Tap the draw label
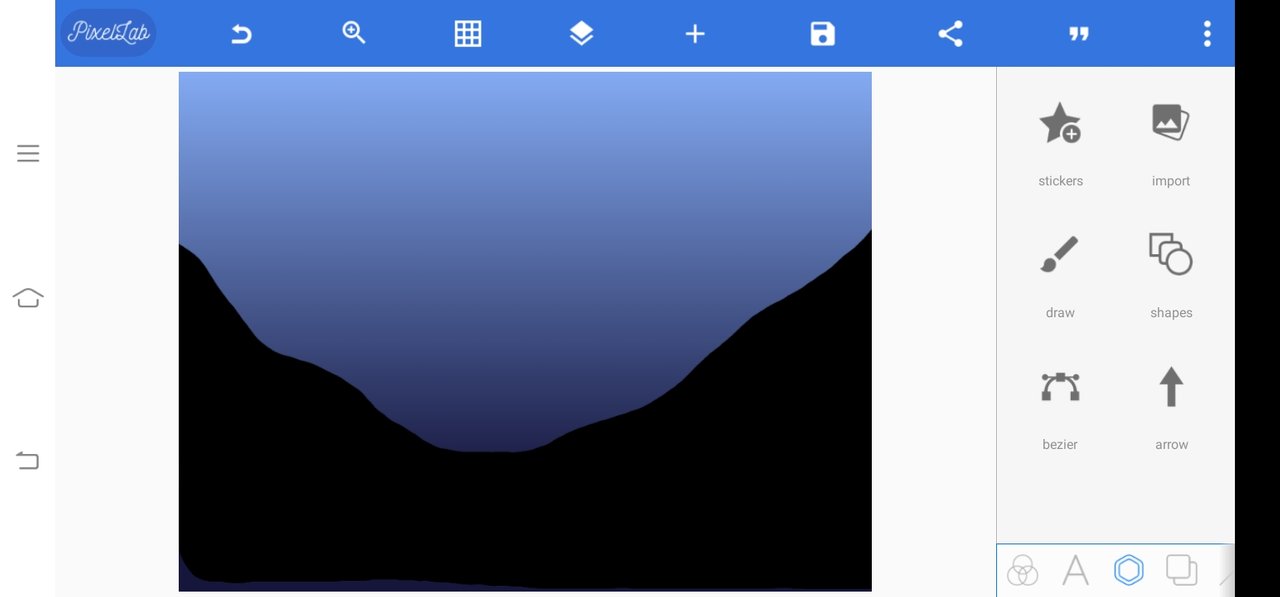 pos(1060,313)
